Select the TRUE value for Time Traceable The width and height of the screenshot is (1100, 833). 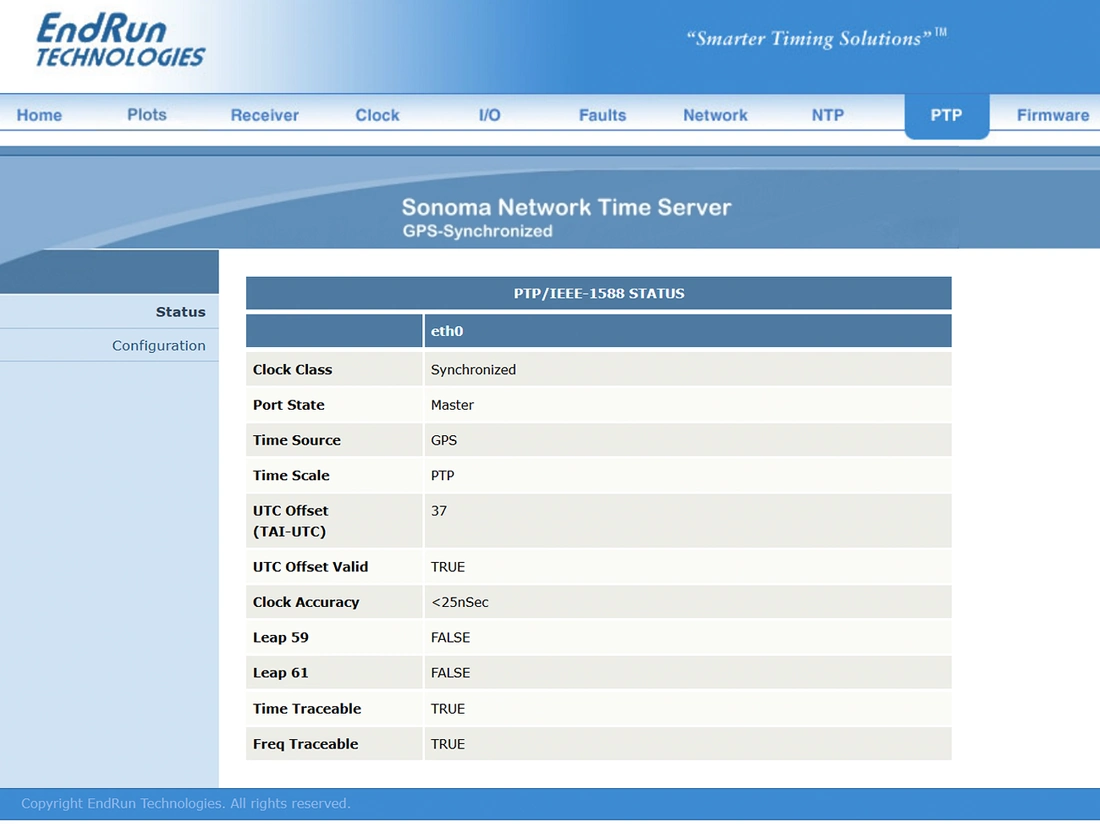448,709
